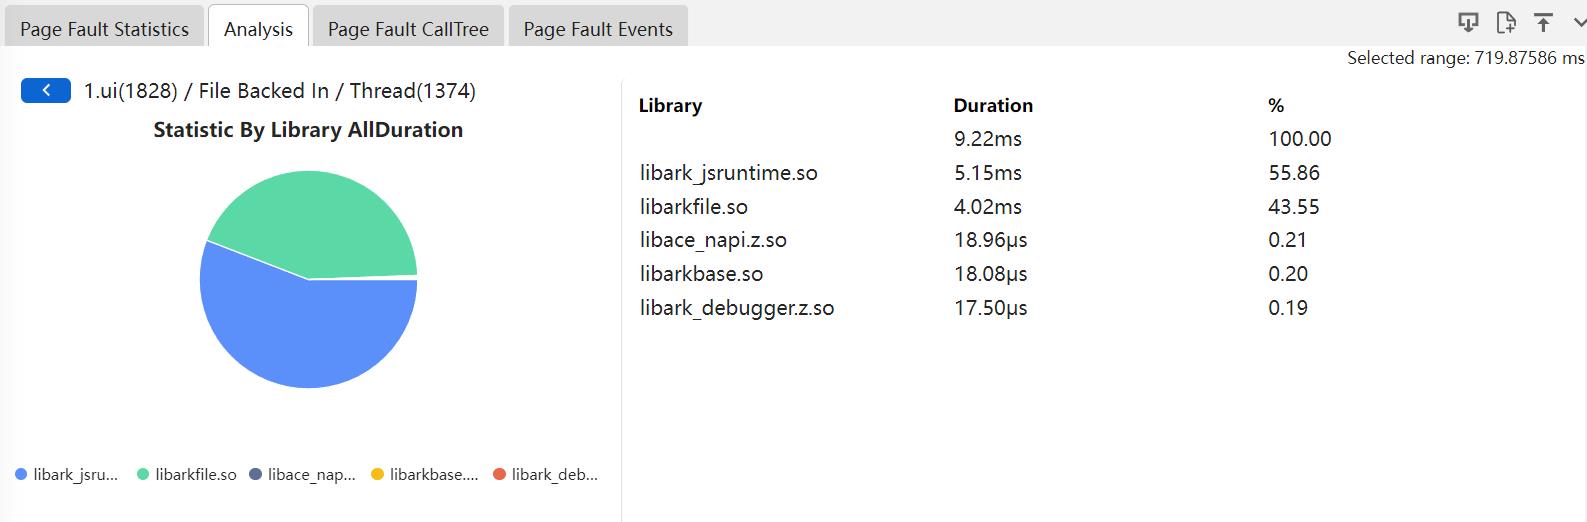Click the move-to-top arrow icon

1543,22
